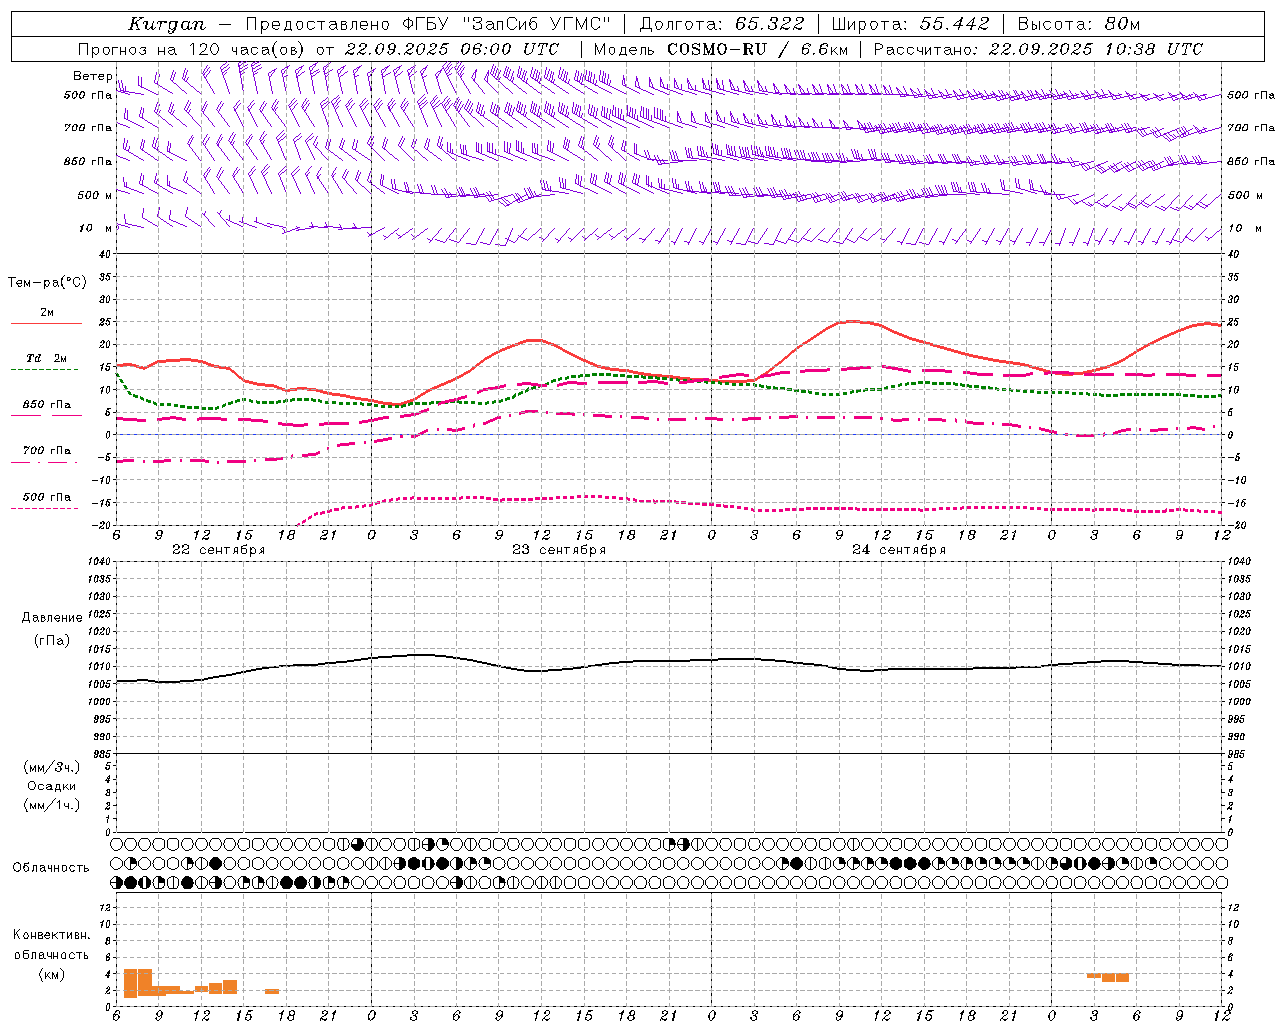
Task: Click the Kurgan station title
Action: (166, 24)
